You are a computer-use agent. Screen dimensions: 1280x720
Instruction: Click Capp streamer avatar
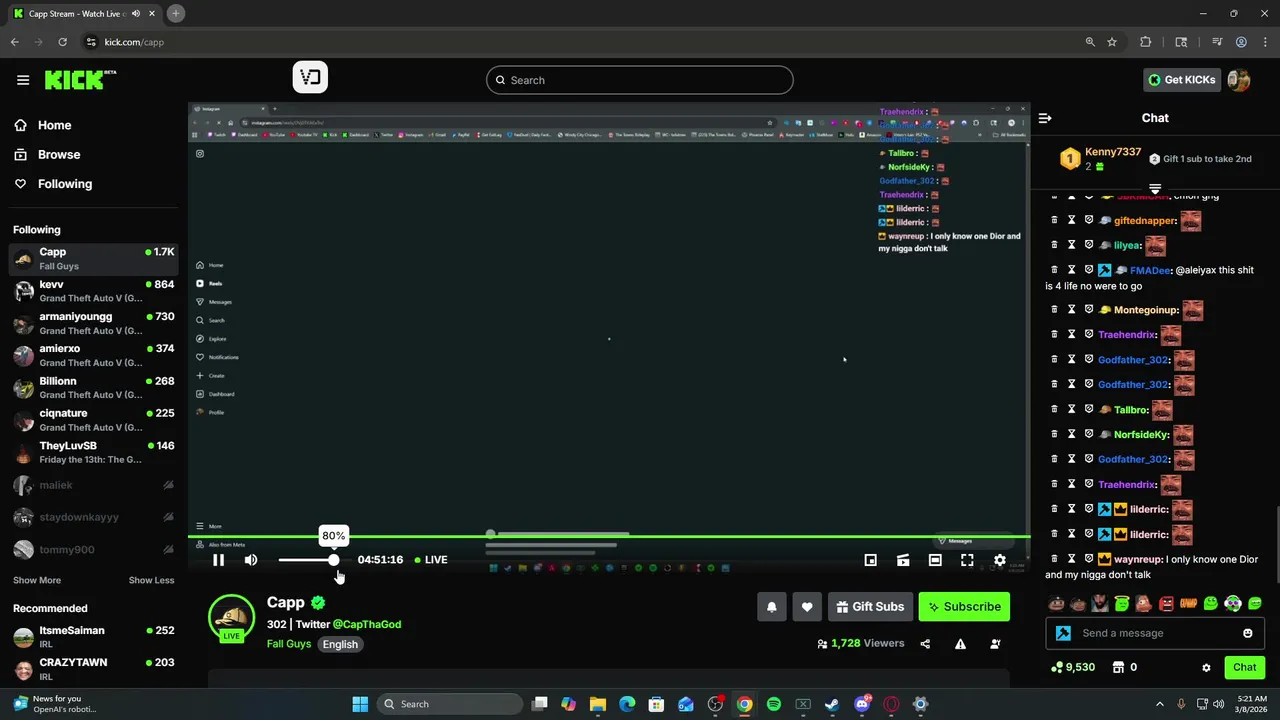pos(231,618)
